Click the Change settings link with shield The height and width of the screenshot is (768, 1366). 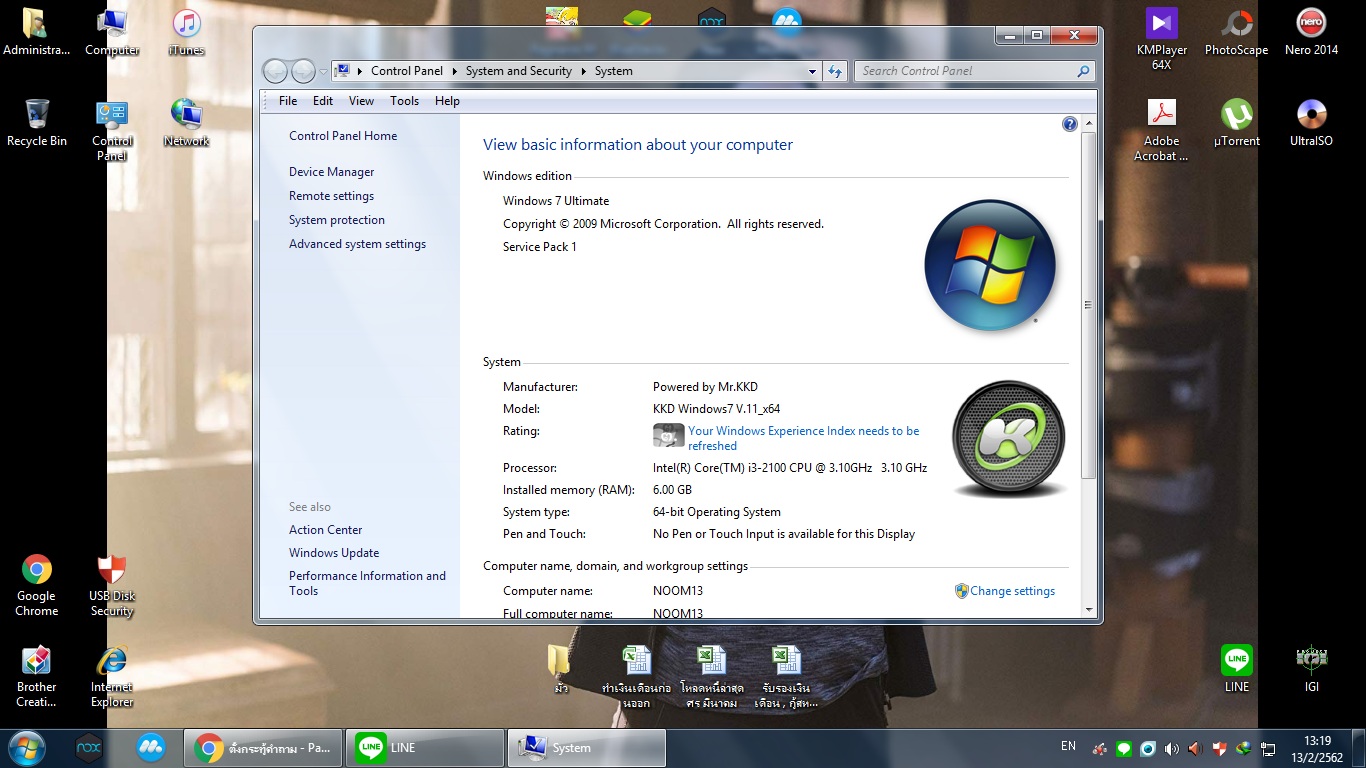tap(1012, 591)
